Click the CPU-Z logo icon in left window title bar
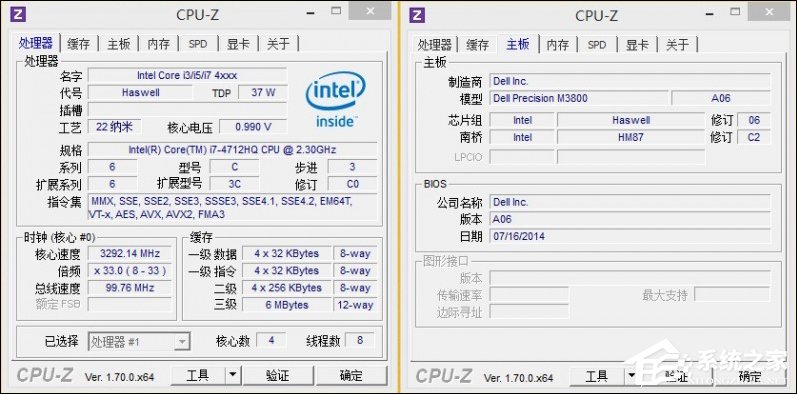This screenshot has height=394, width=797. 18,14
